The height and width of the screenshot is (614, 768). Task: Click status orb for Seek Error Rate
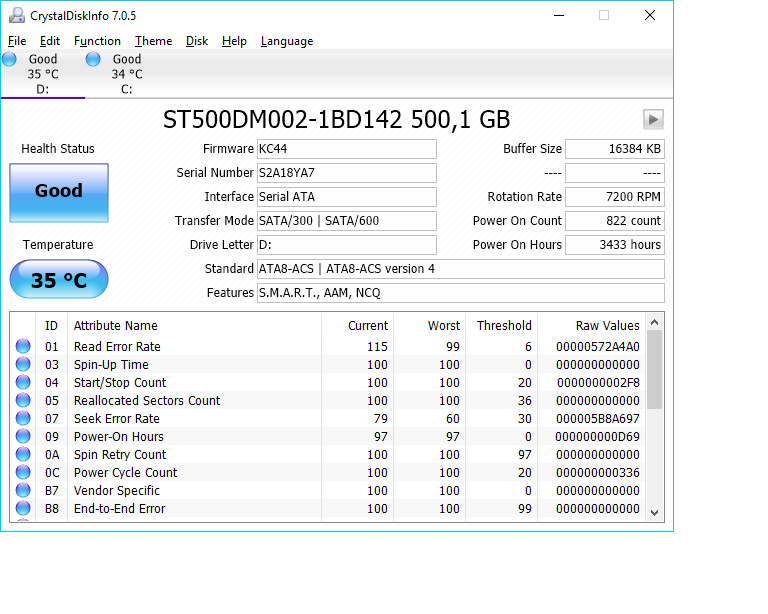click(x=23, y=418)
